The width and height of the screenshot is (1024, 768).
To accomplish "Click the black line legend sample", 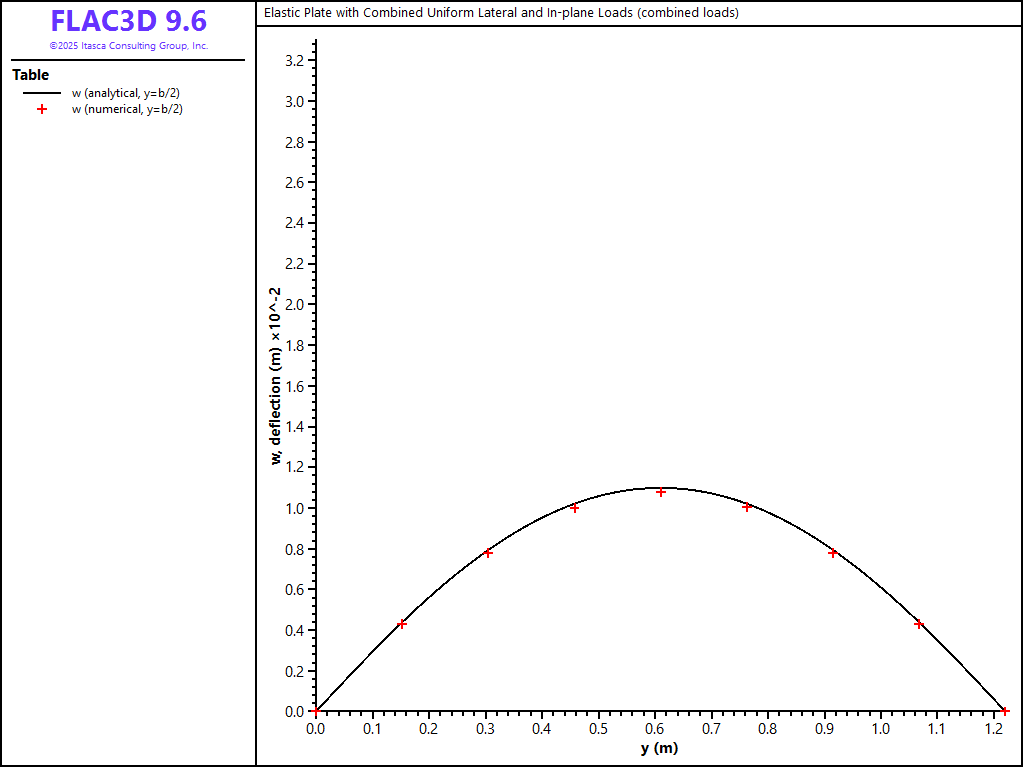I will [x=42, y=93].
